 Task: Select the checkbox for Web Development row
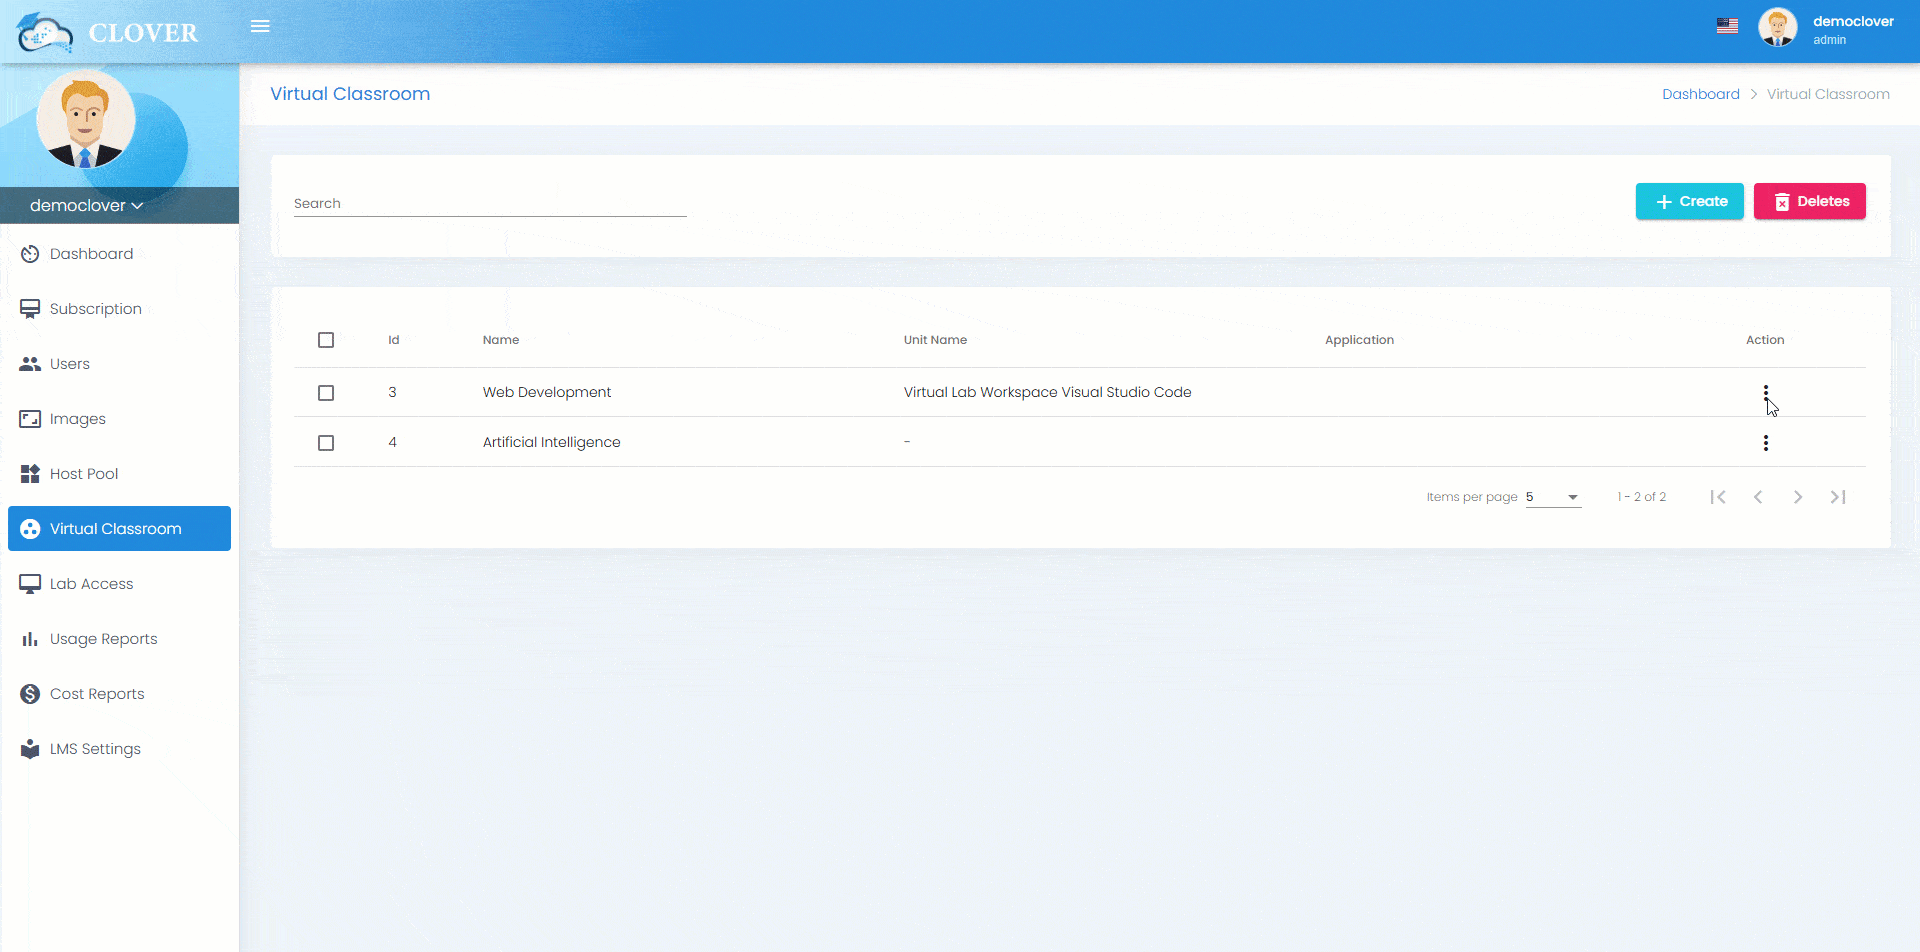[326, 392]
